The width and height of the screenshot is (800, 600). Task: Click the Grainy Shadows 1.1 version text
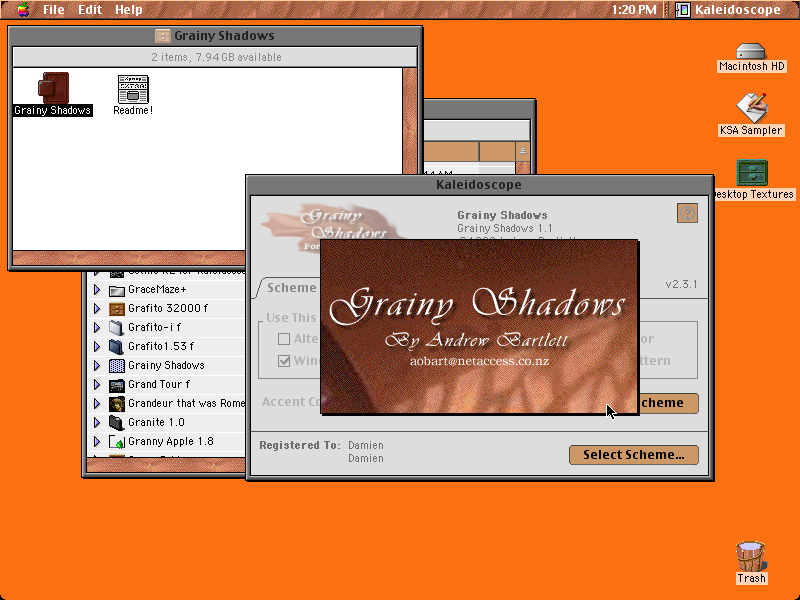505,228
